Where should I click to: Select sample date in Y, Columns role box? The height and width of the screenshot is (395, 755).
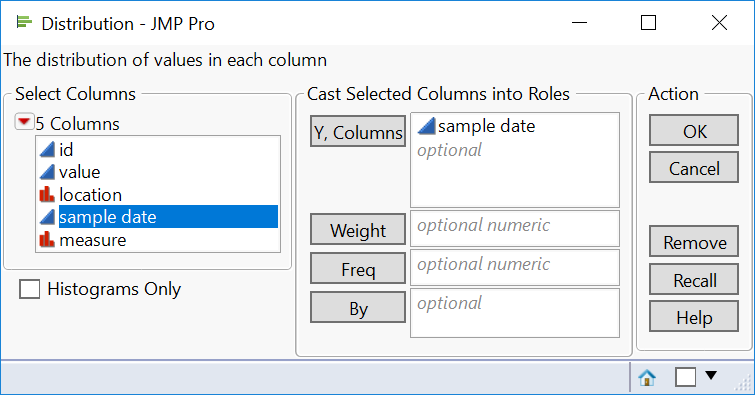click(486, 126)
